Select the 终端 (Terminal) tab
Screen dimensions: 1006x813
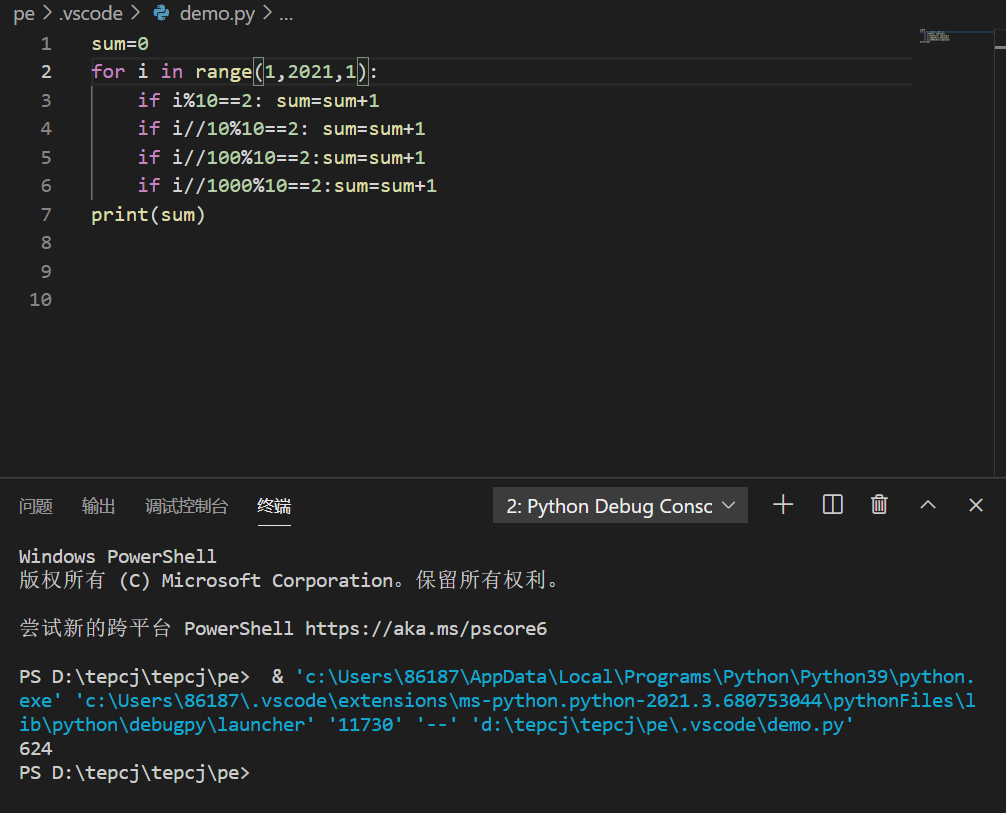(274, 506)
